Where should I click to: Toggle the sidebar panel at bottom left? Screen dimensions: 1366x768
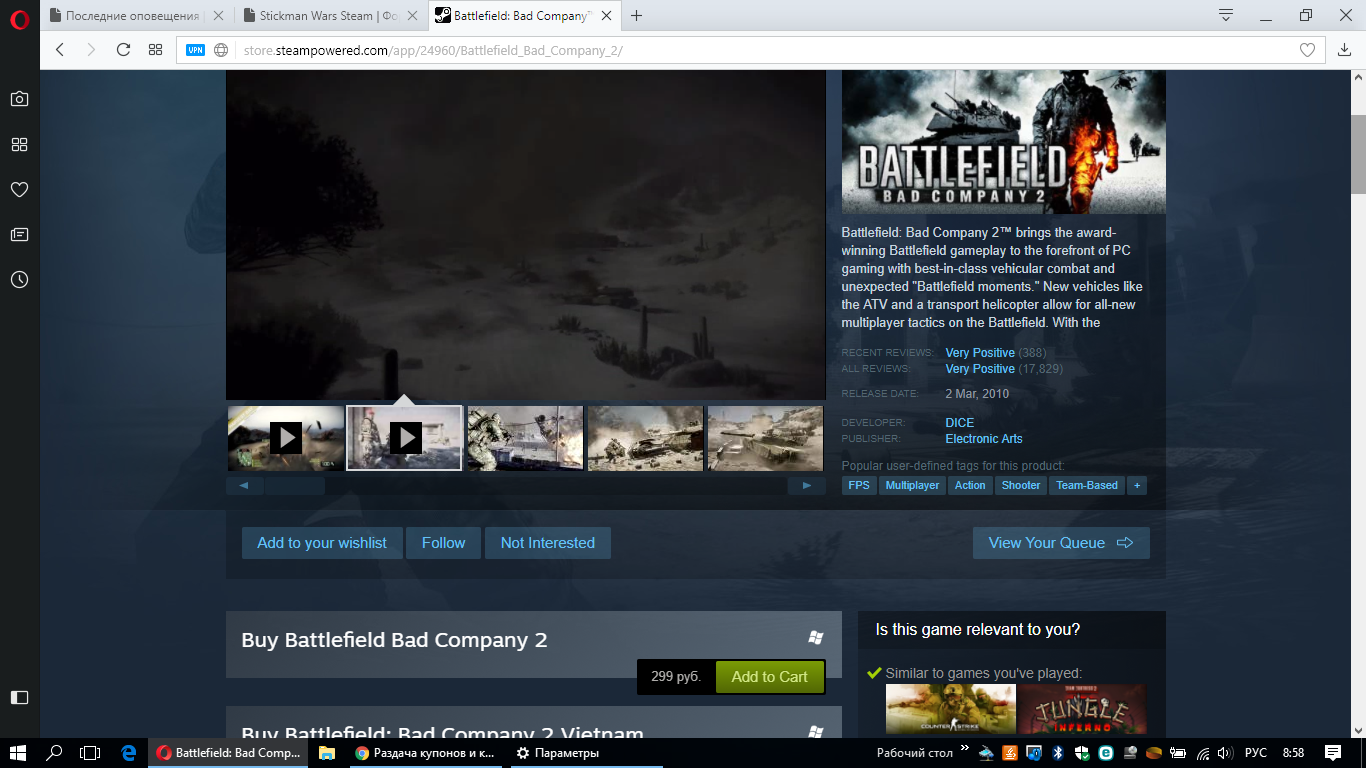[x=19, y=697]
